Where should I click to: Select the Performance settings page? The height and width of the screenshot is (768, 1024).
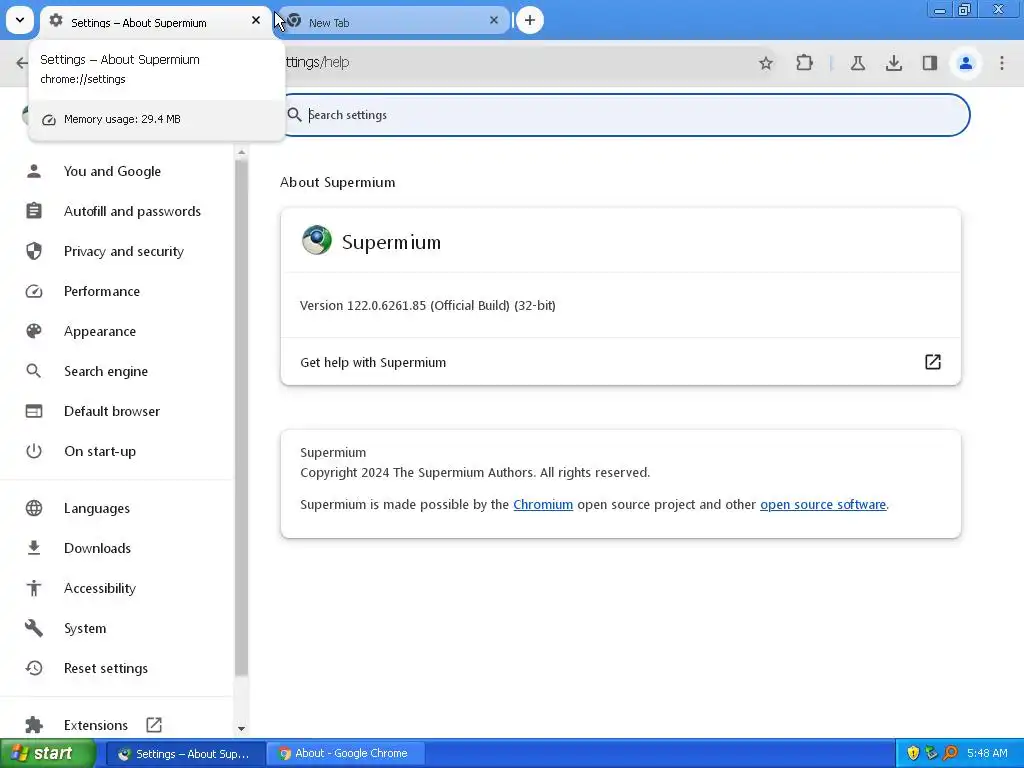tap(102, 291)
